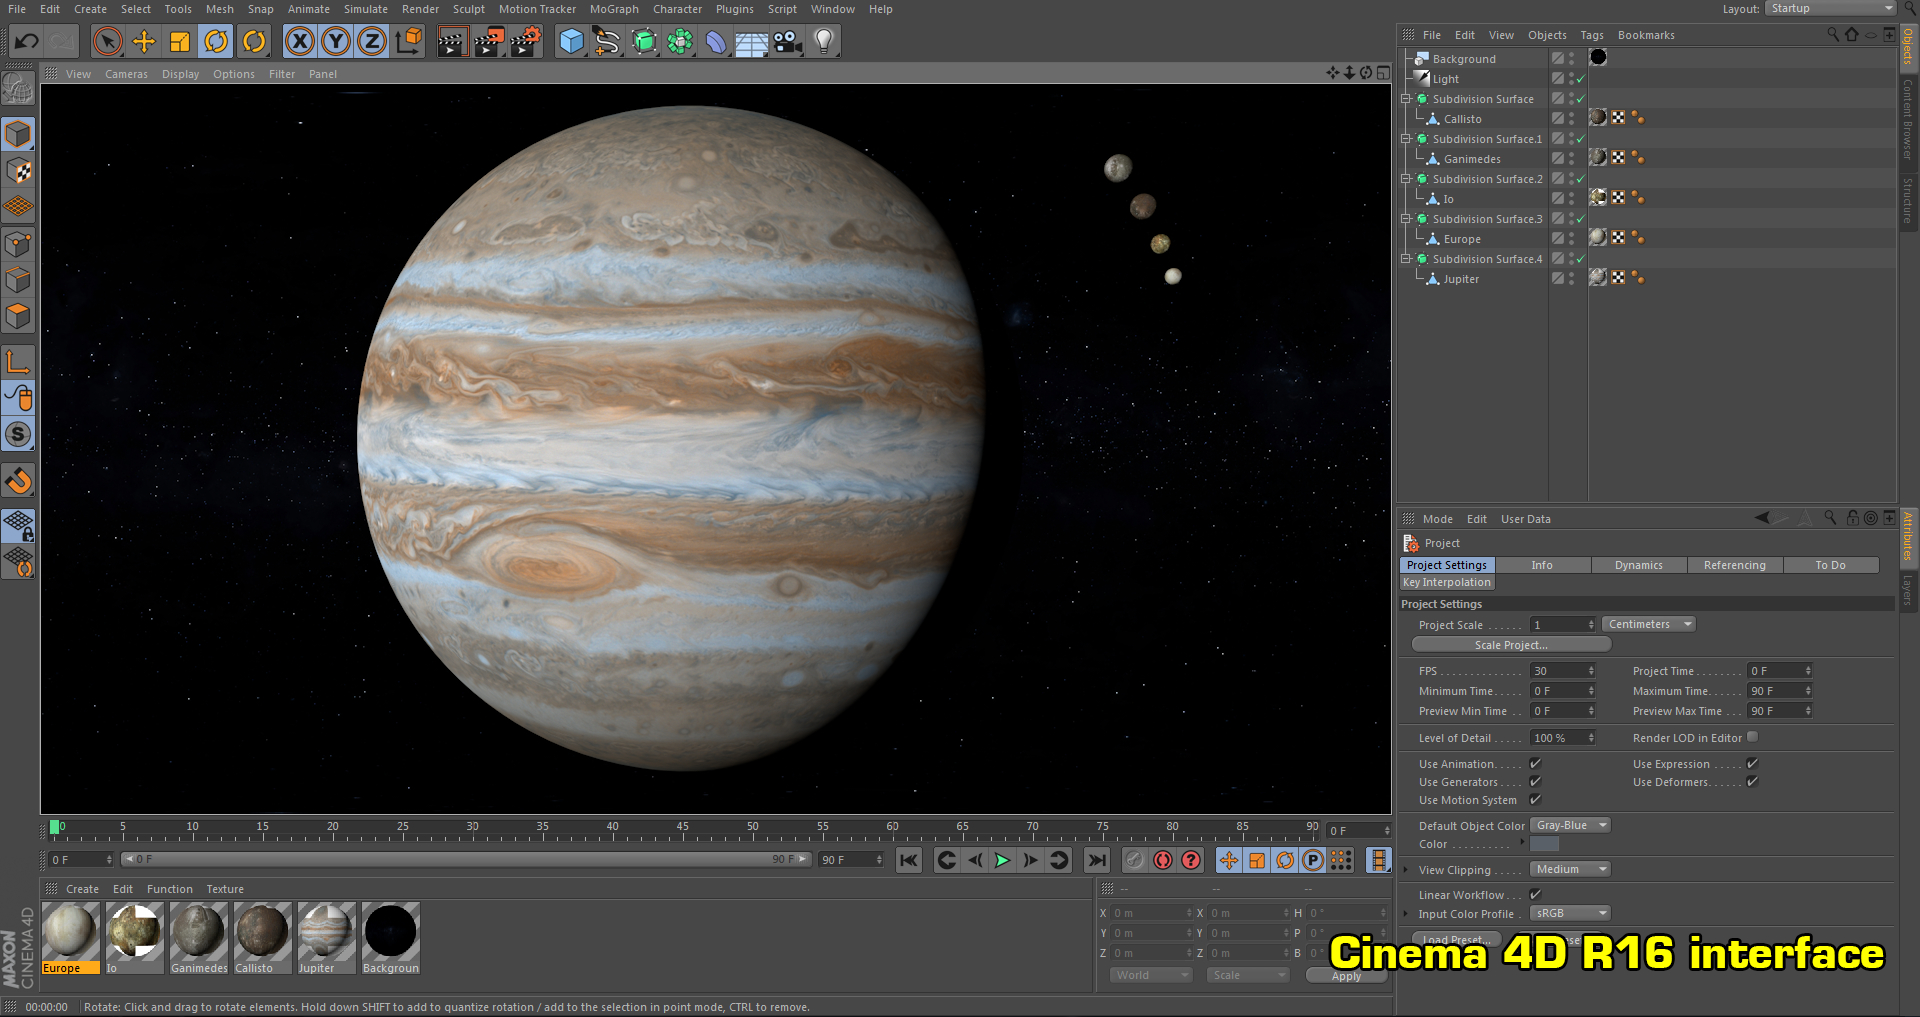
Task: Open the Centimeters units dropdown
Action: (x=1647, y=624)
